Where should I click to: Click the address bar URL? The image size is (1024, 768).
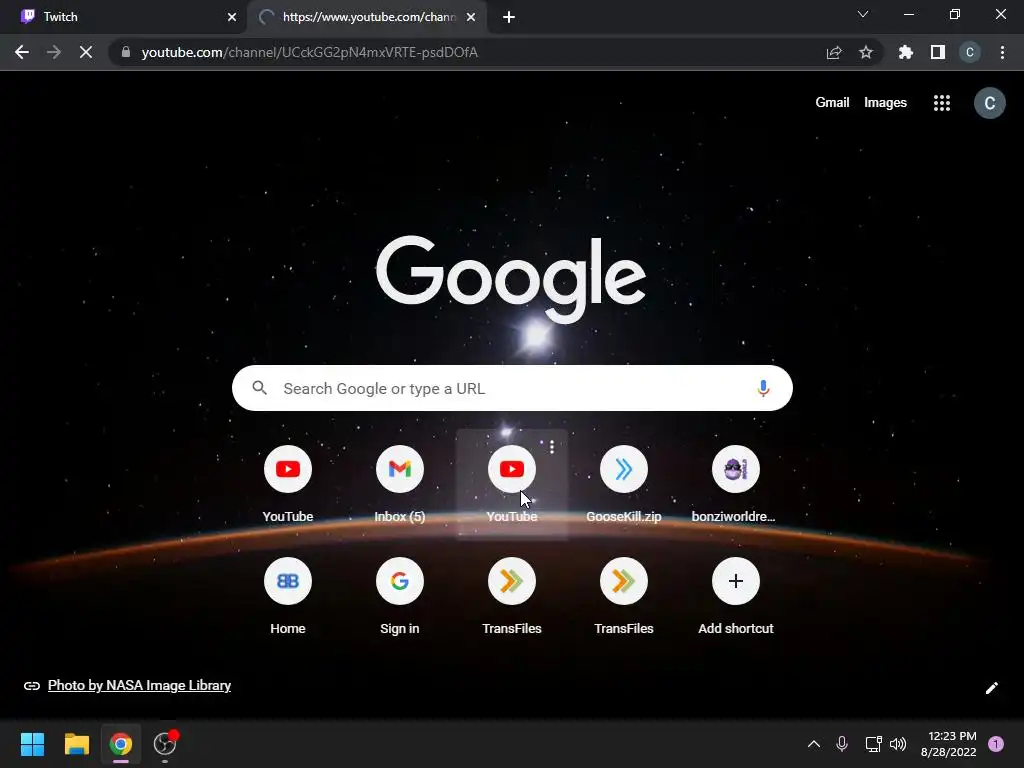(310, 52)
